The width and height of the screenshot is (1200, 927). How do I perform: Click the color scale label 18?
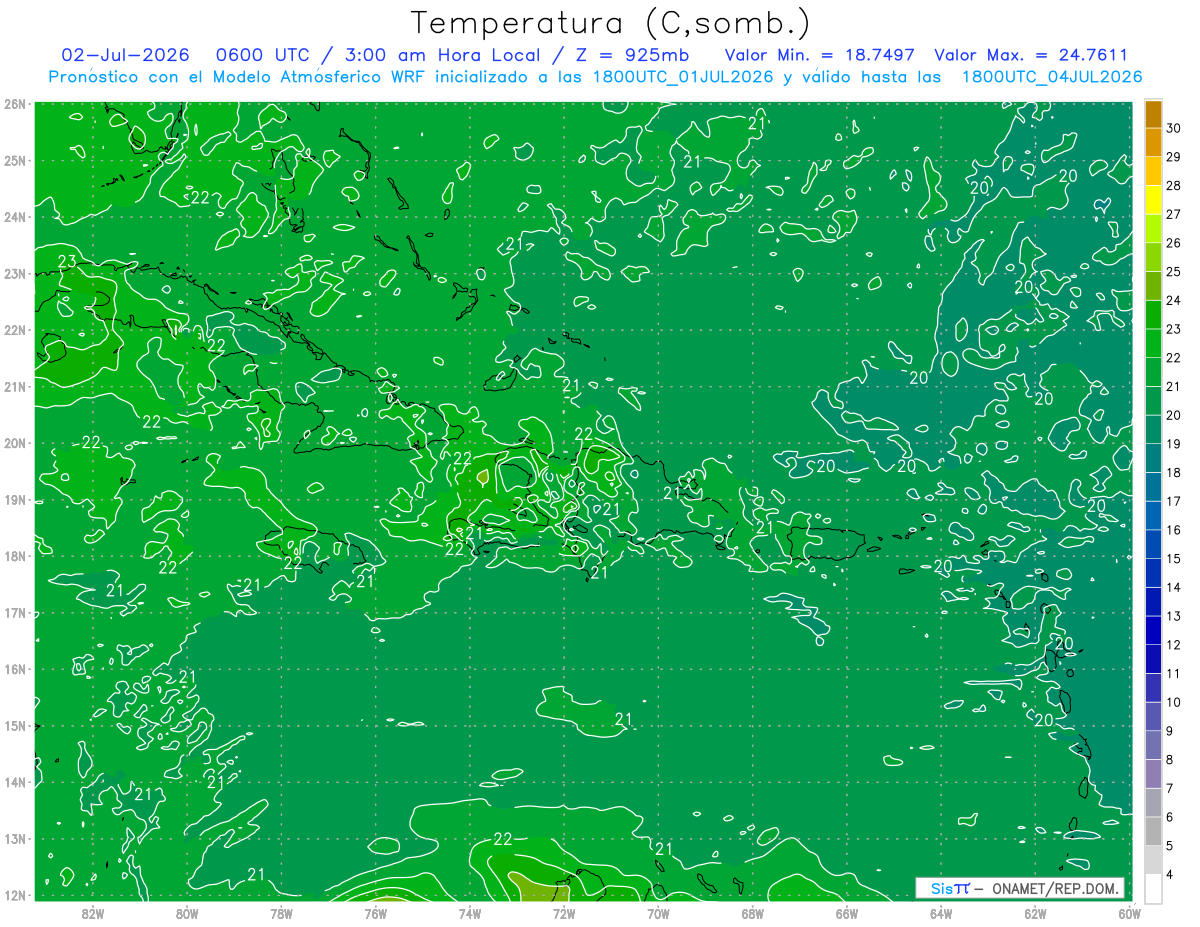[1174, 473]
